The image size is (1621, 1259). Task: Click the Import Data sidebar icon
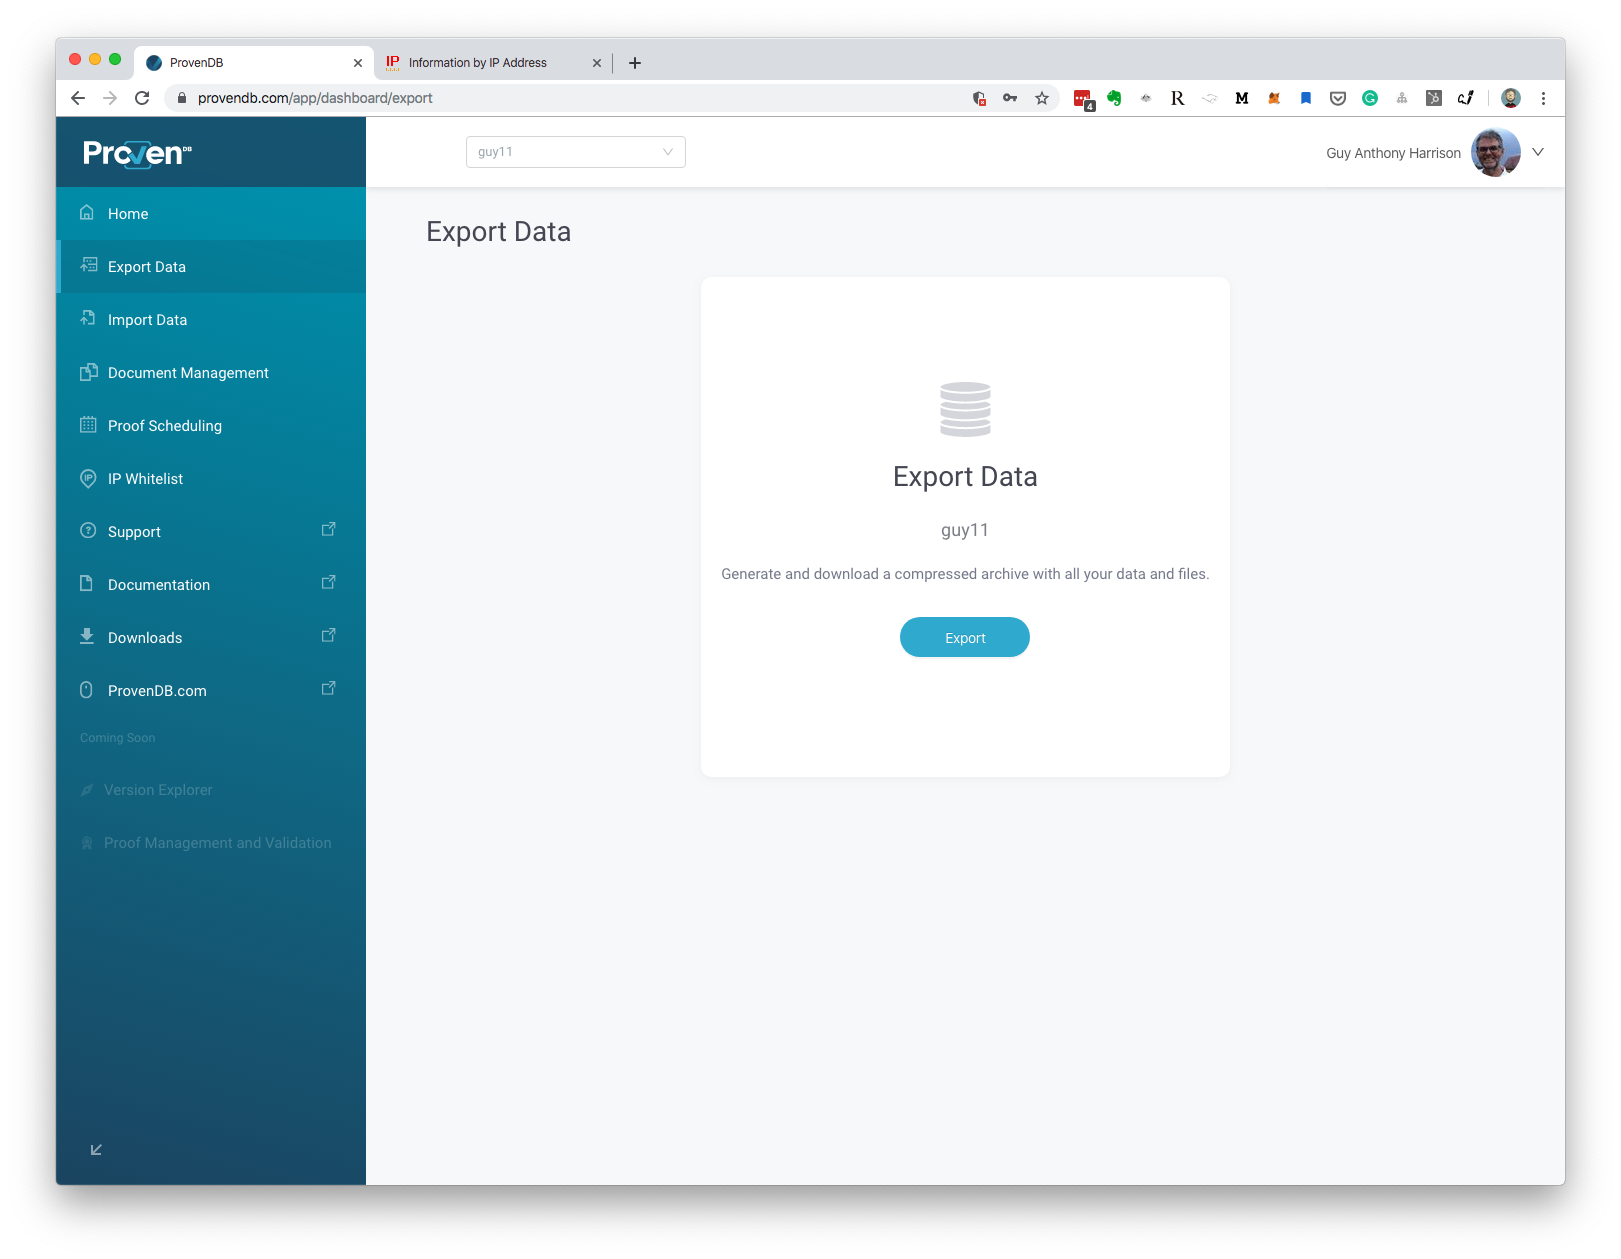(x=87, y=318)
